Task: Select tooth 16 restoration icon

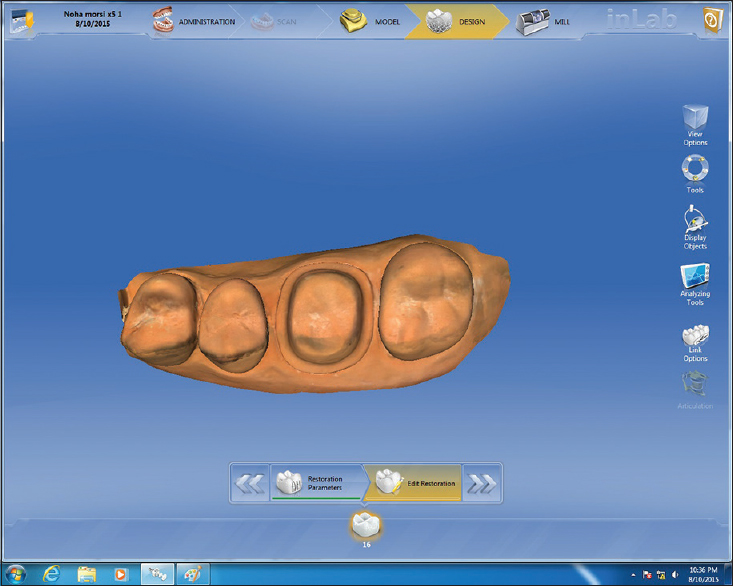Action: 366,525
